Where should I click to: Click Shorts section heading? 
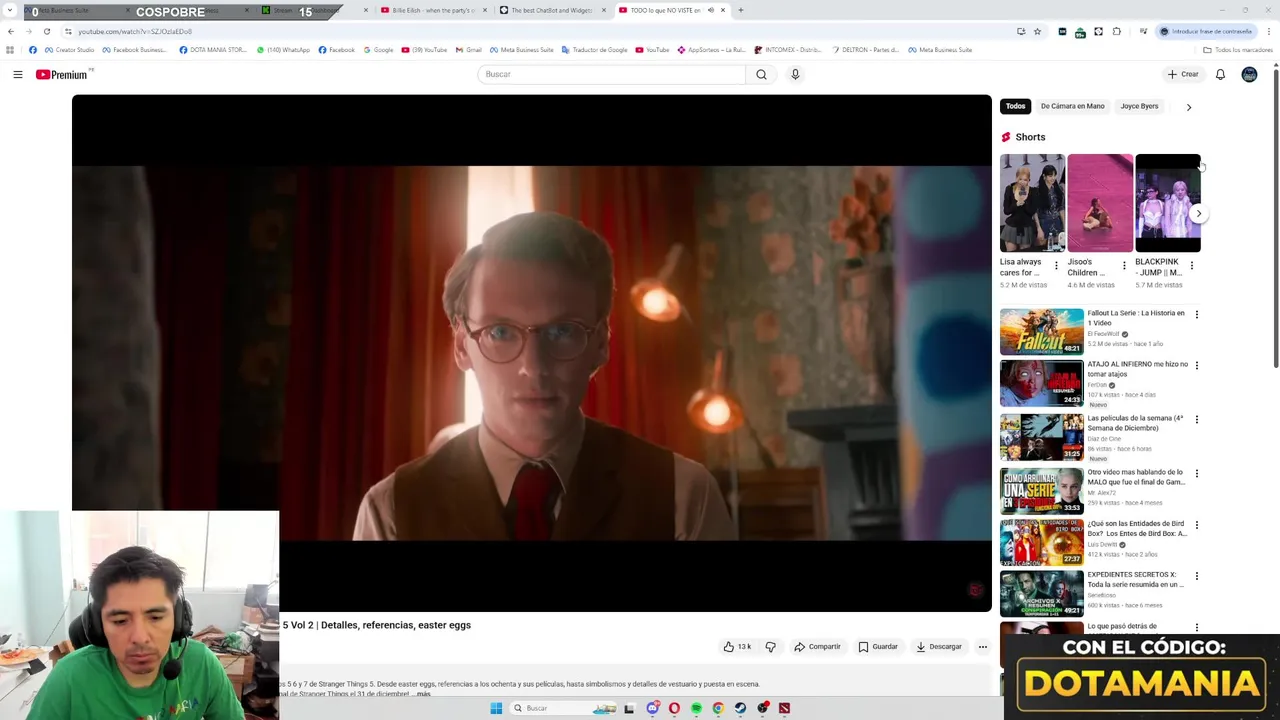1030,137
